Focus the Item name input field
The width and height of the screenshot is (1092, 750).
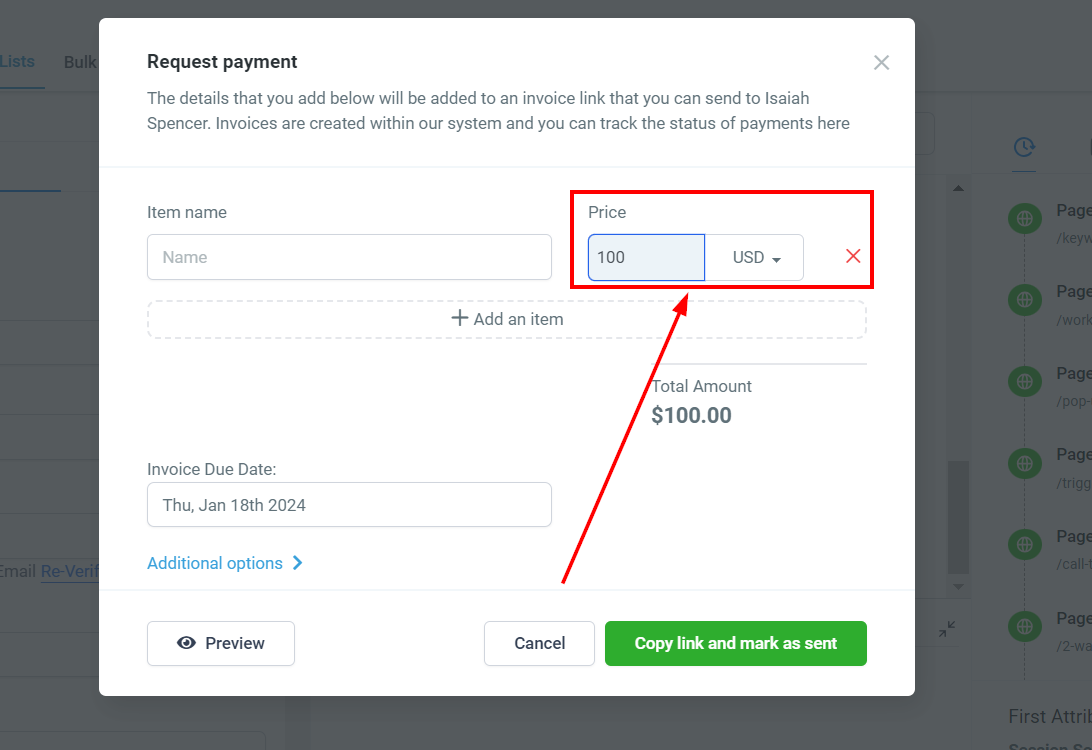click(349, 257)
